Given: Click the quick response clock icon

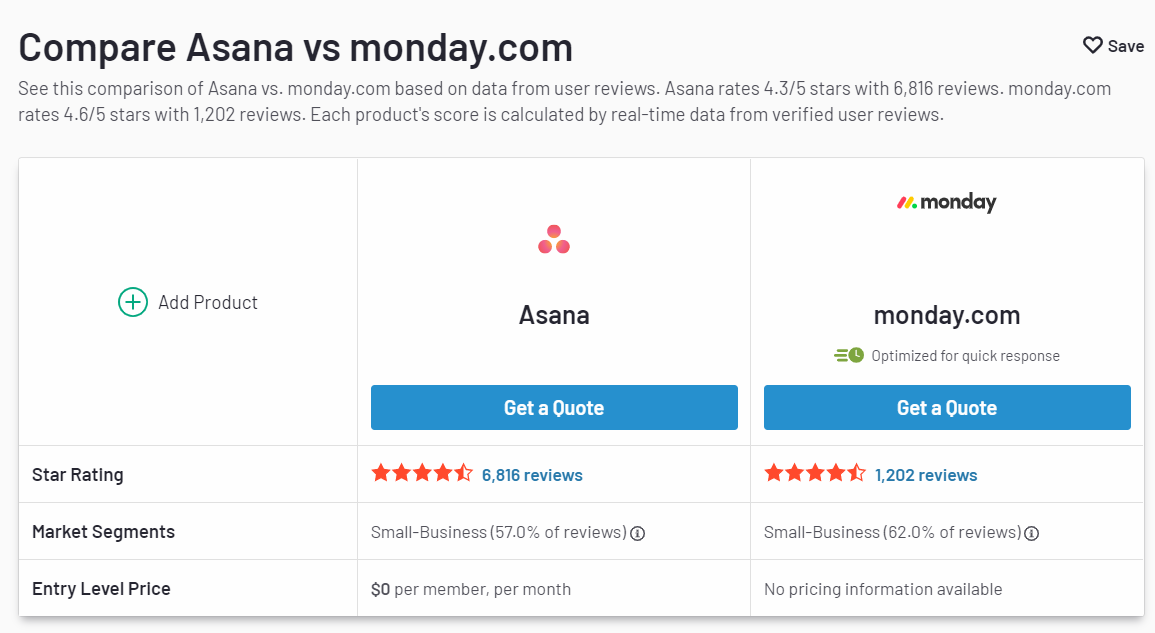Looking at the screenshot, I should pyautogui.click(x=849, y=355).
